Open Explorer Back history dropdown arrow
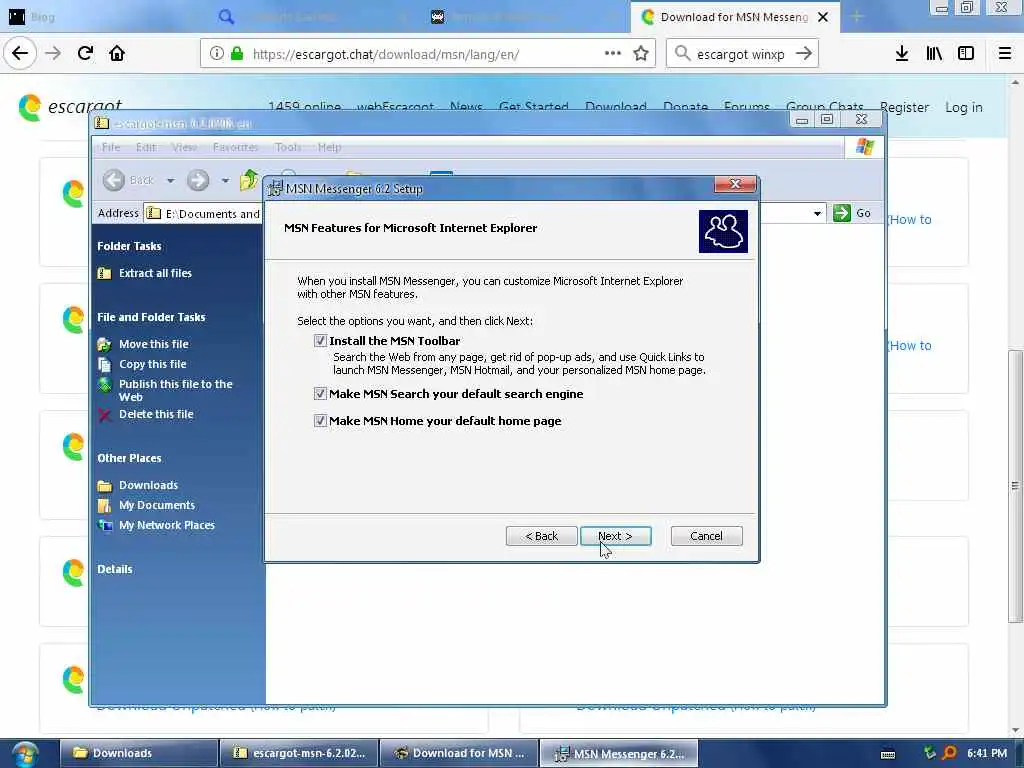 pos(170,180)
